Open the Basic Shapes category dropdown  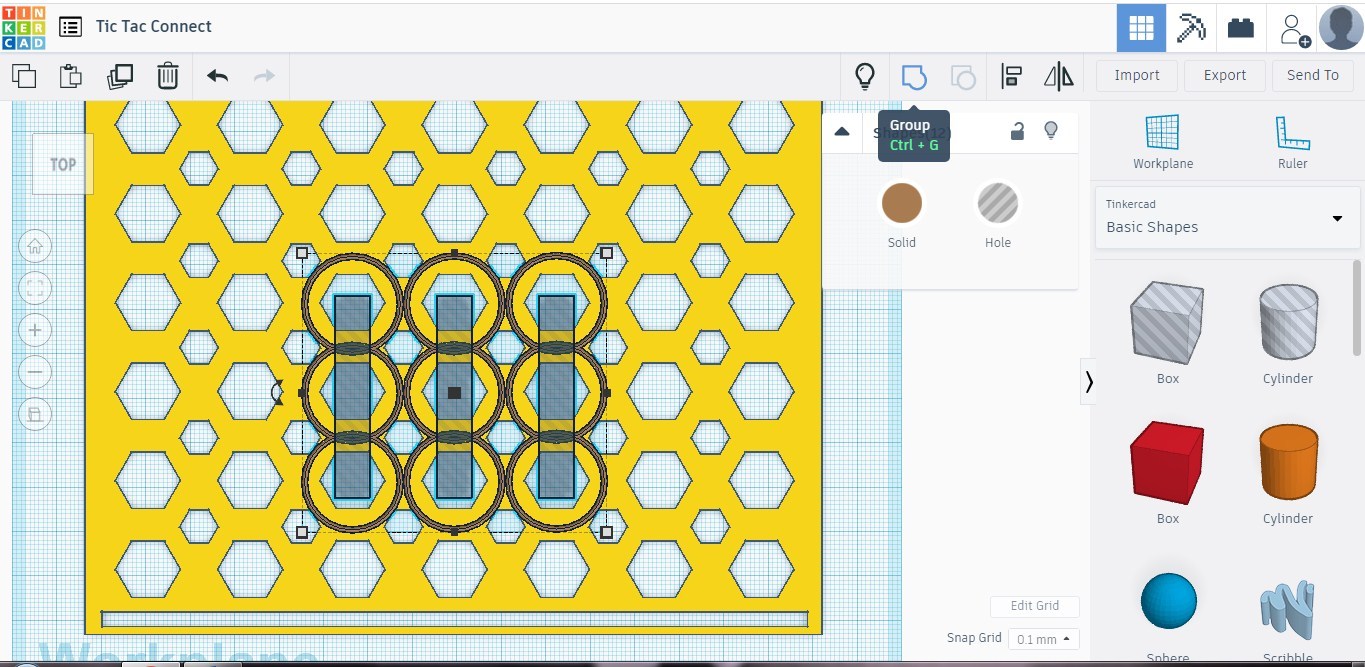pyautogui.click(x=1228, y=217)
